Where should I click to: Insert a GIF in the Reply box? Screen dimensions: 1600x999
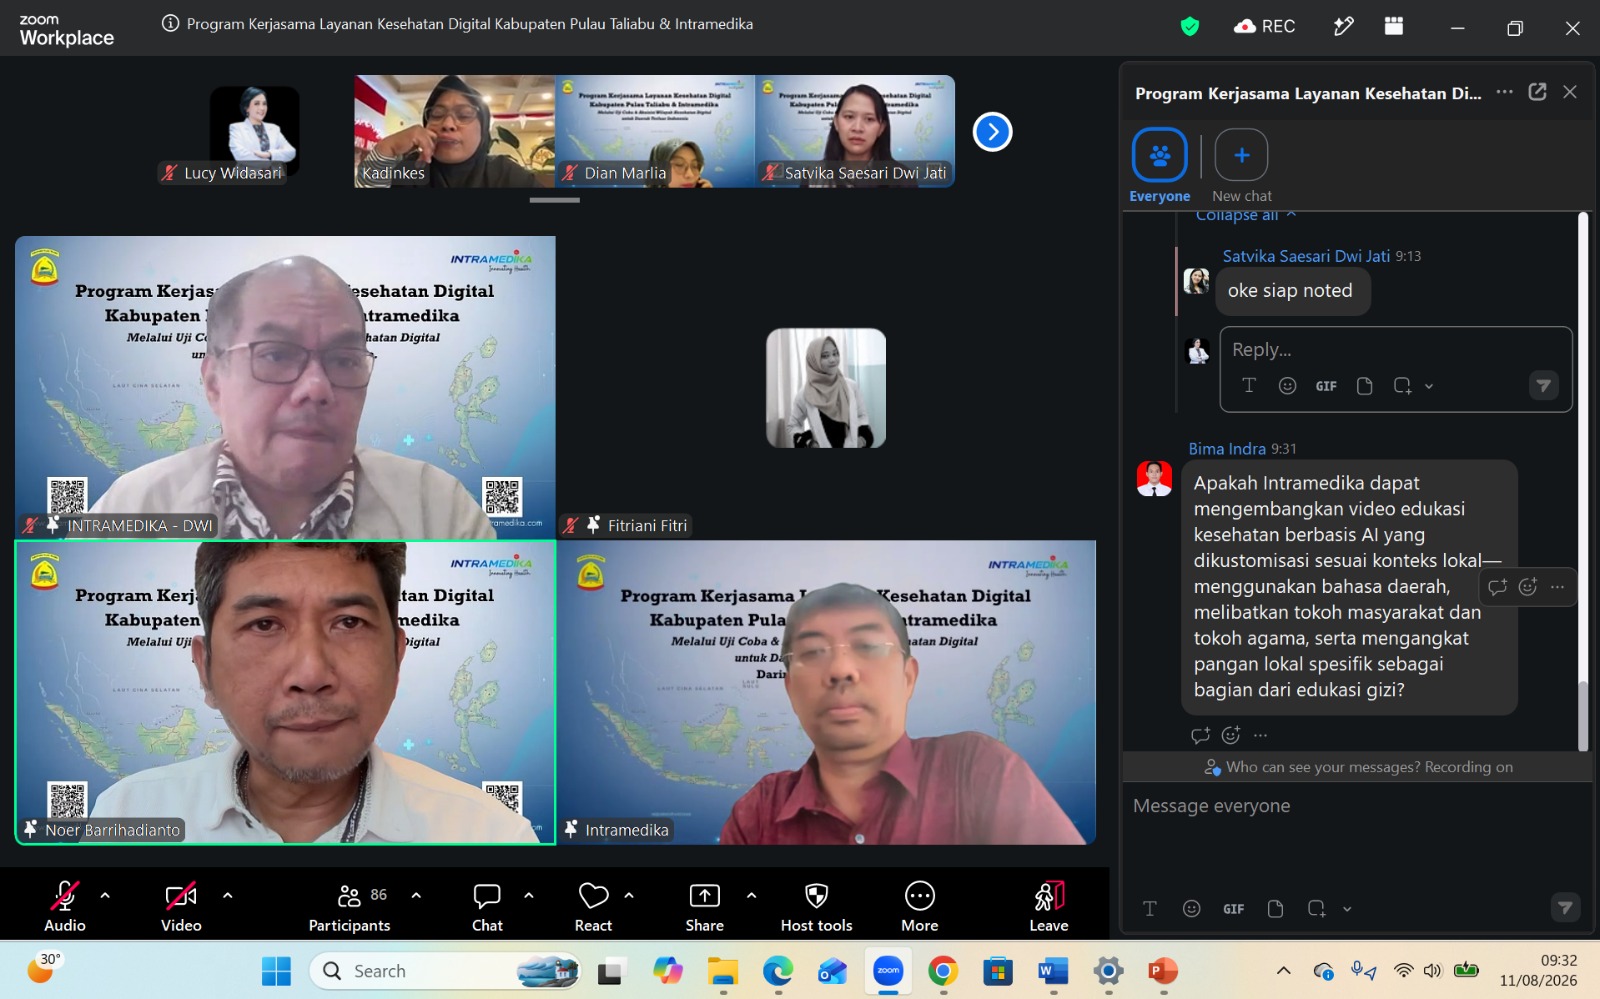point(1326,386)
